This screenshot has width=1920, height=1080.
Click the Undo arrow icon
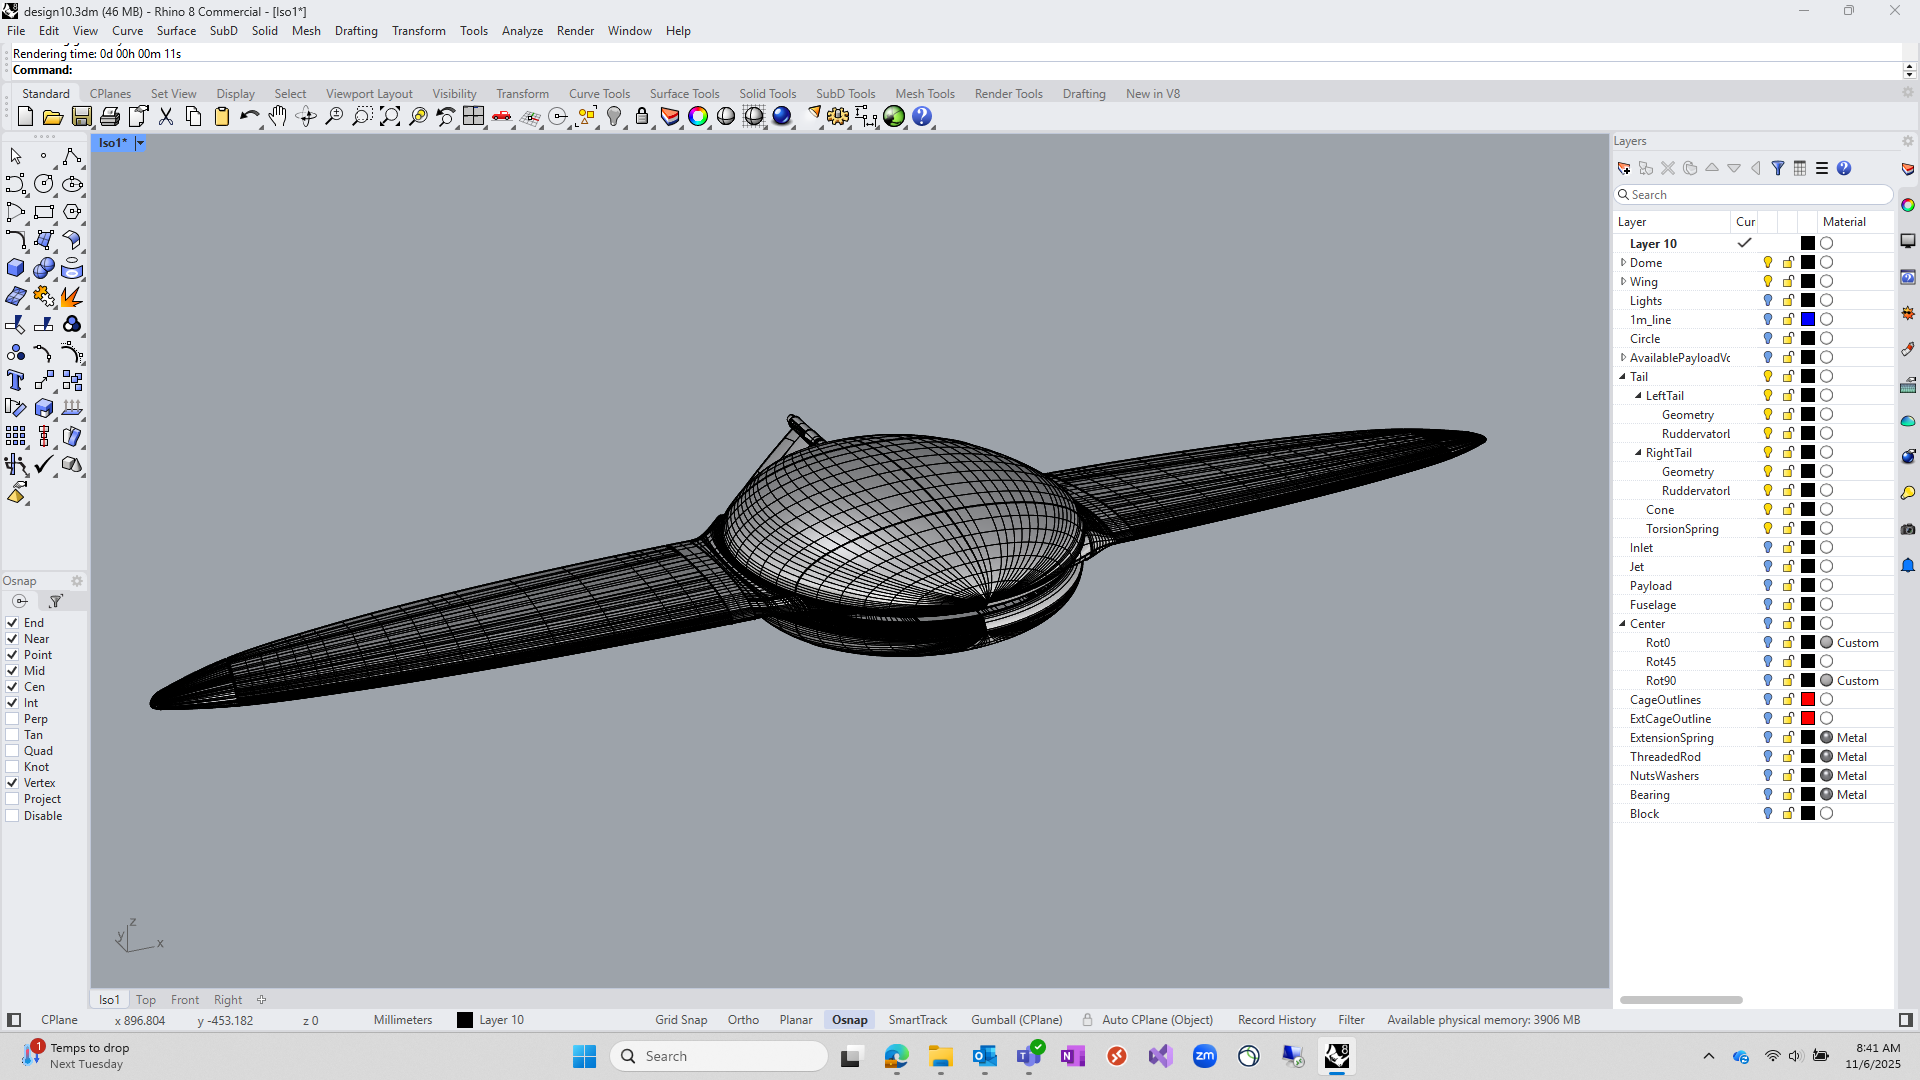(x=249, y=117)
